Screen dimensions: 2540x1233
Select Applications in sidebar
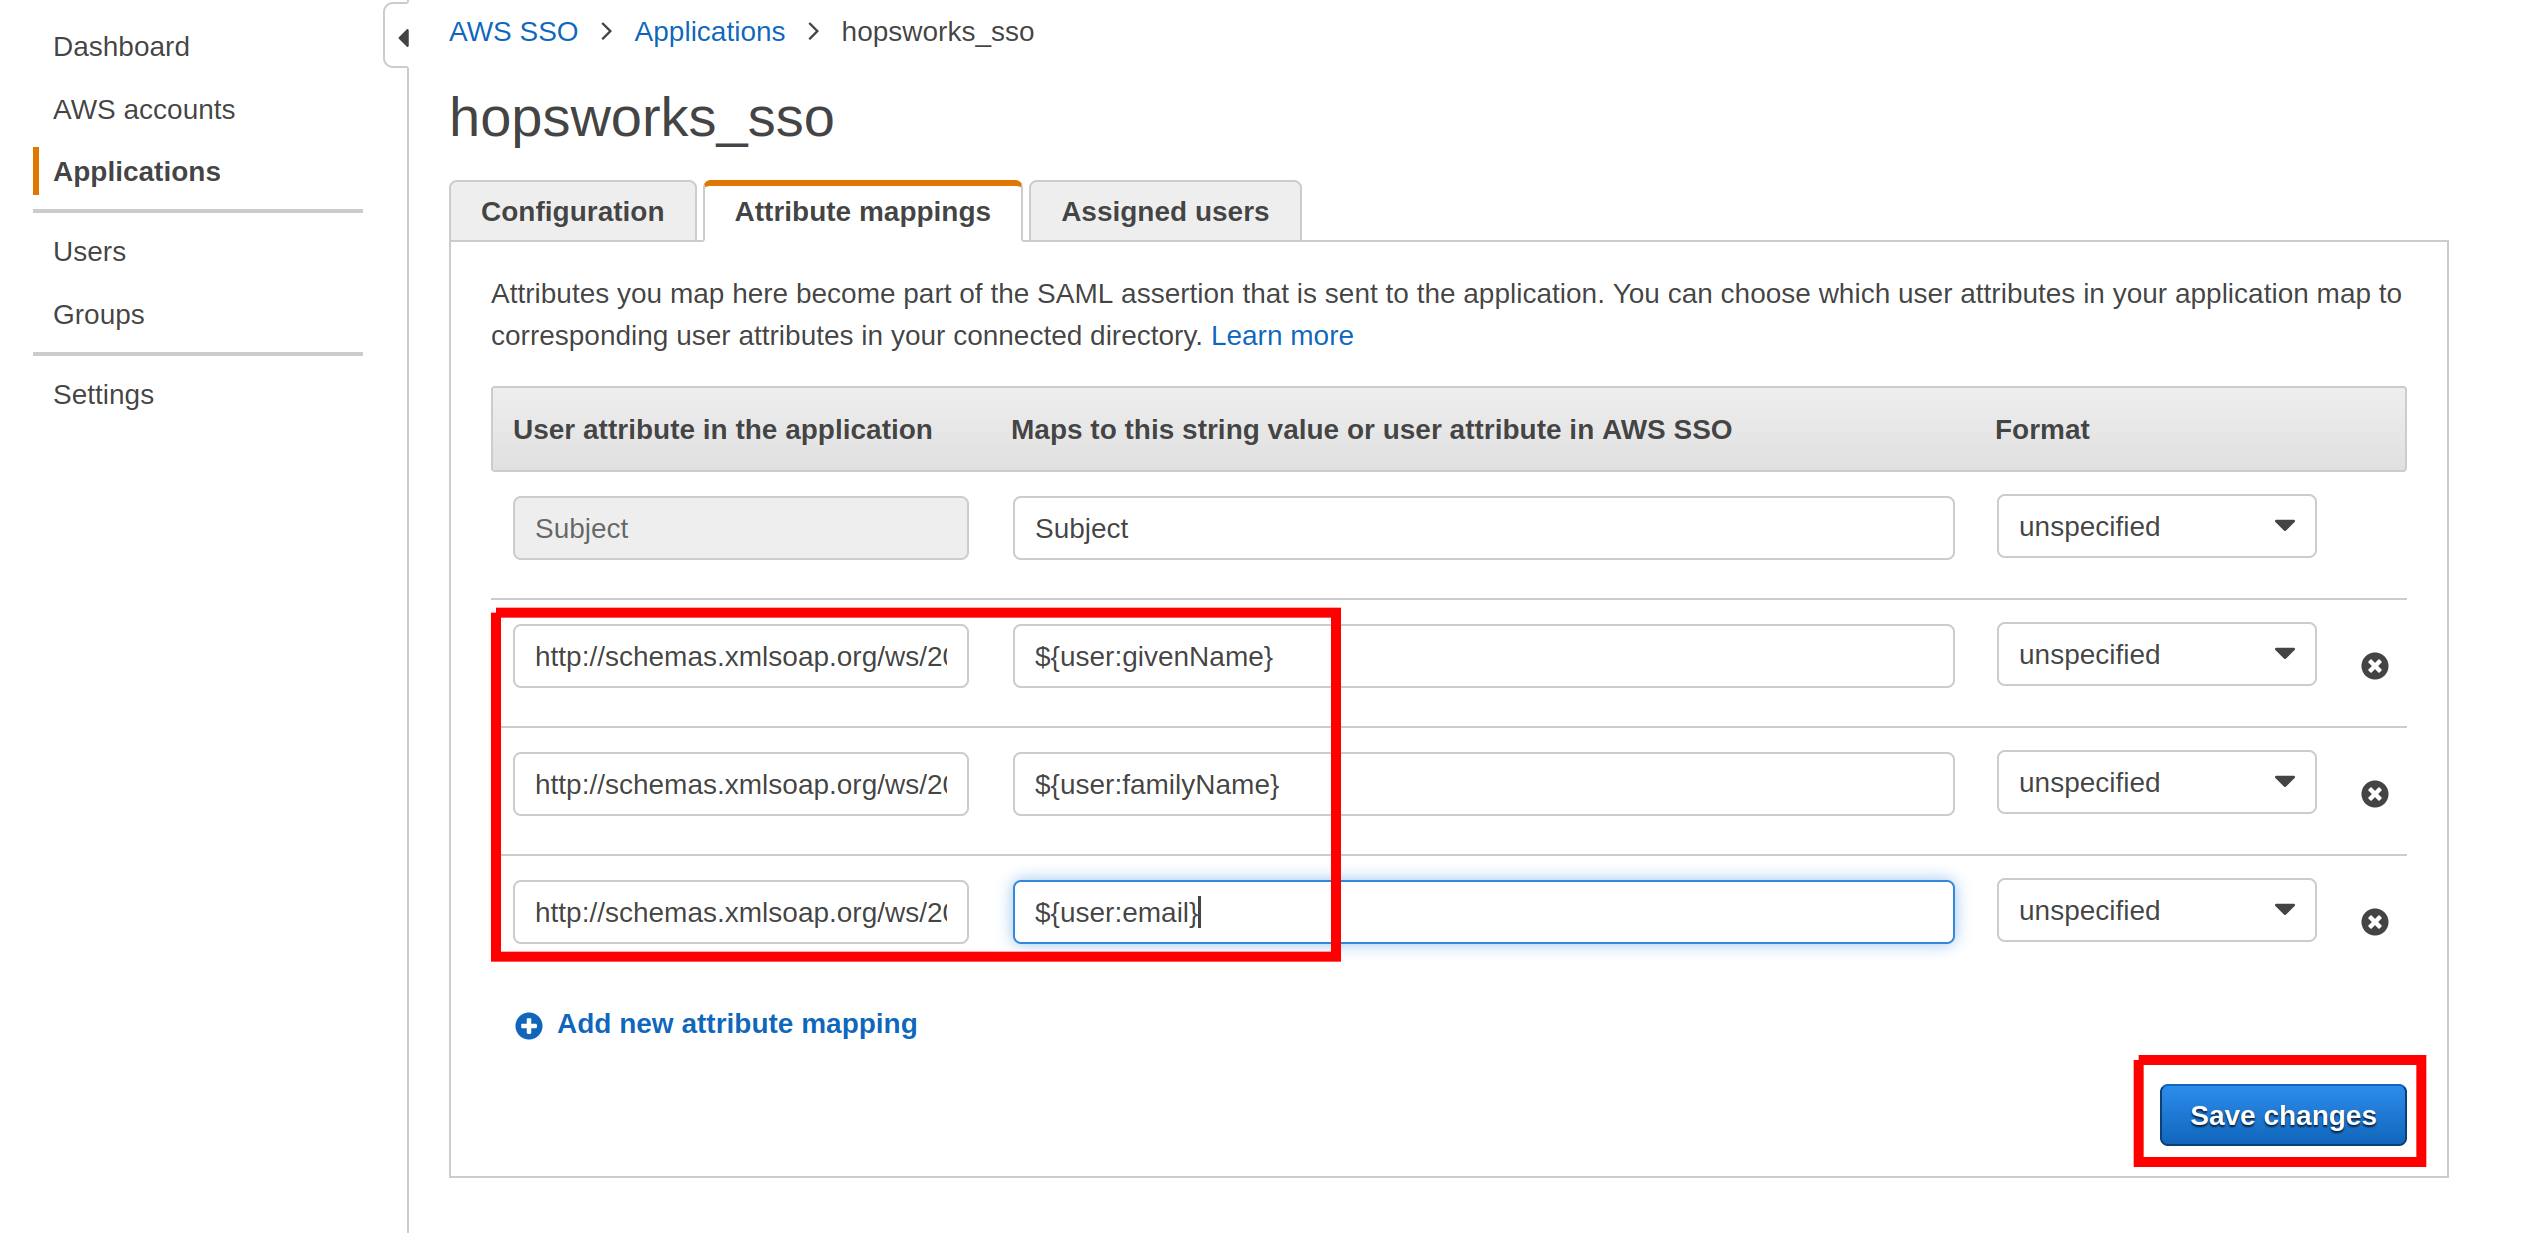[x=137, y=172]
